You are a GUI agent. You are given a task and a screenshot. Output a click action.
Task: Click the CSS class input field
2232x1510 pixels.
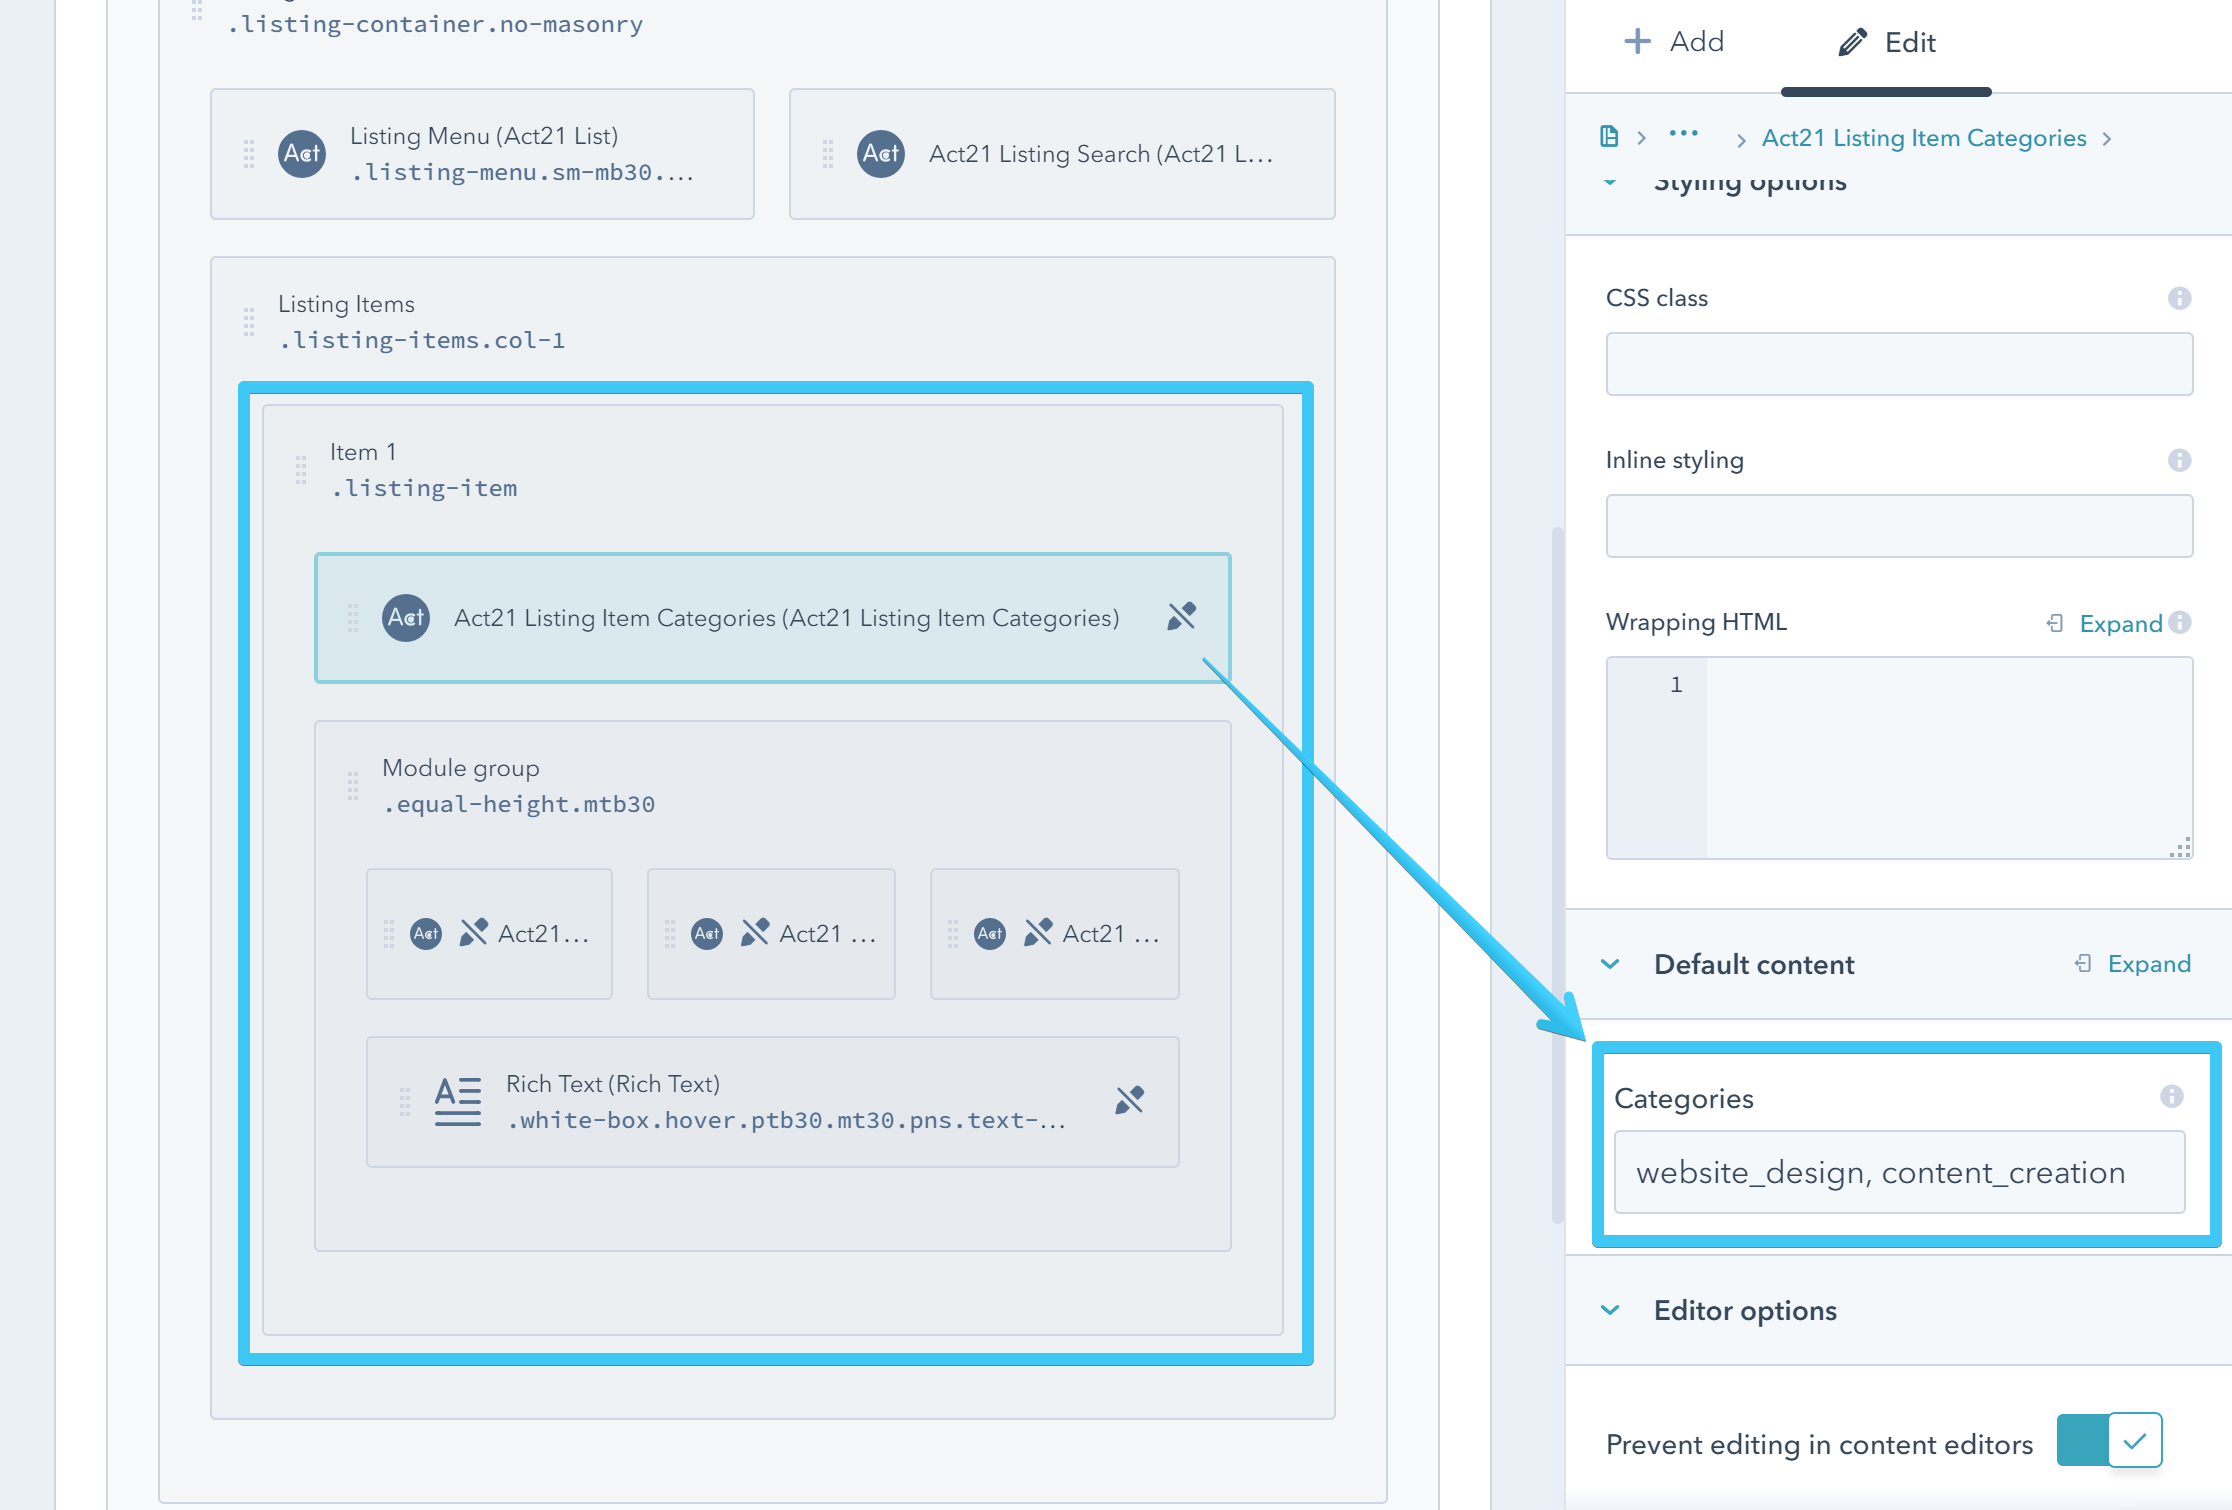pos(1898,364)
